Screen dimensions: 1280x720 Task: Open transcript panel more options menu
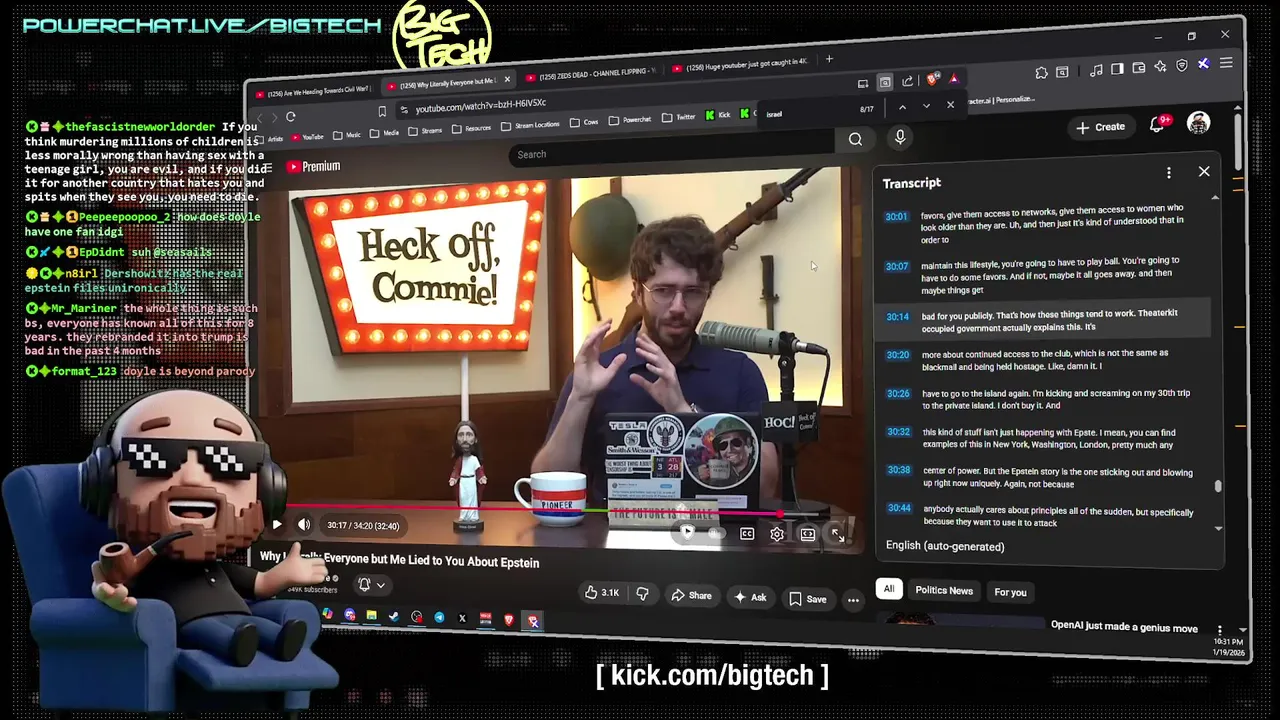(x=1168, y=174)
